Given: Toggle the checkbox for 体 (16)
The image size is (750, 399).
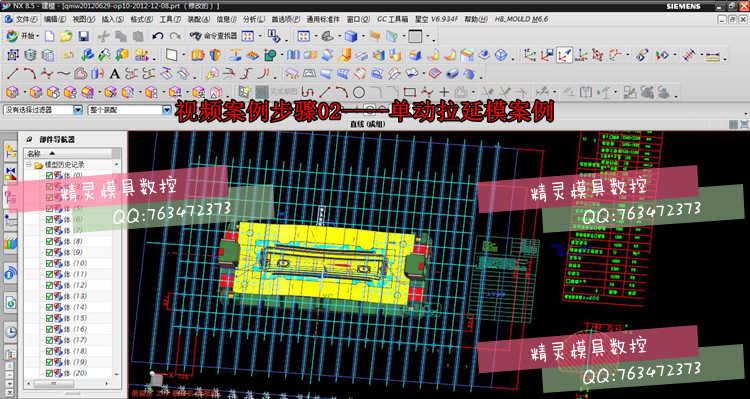Looking at the screenshot, I should (x=49, y=329).
